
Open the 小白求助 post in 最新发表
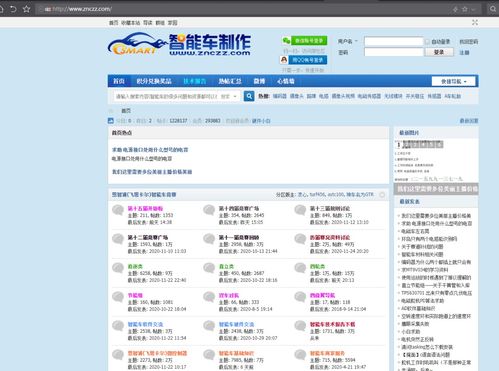point(410,332)
